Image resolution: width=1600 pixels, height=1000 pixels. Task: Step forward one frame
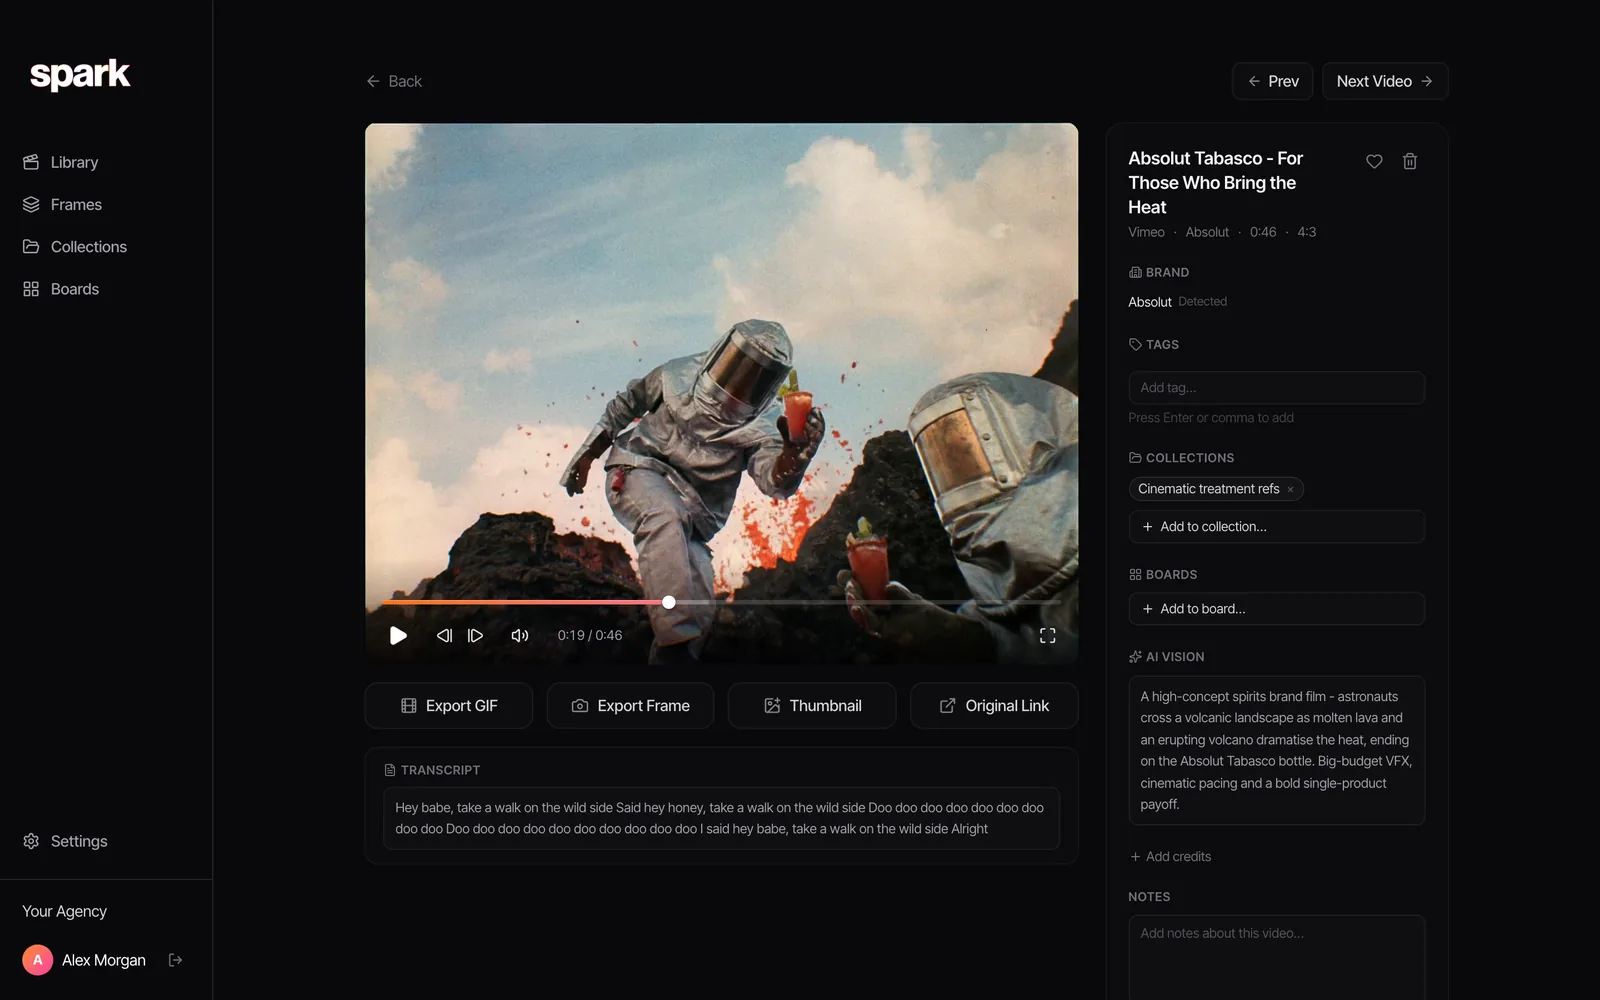tap(476, 635)
